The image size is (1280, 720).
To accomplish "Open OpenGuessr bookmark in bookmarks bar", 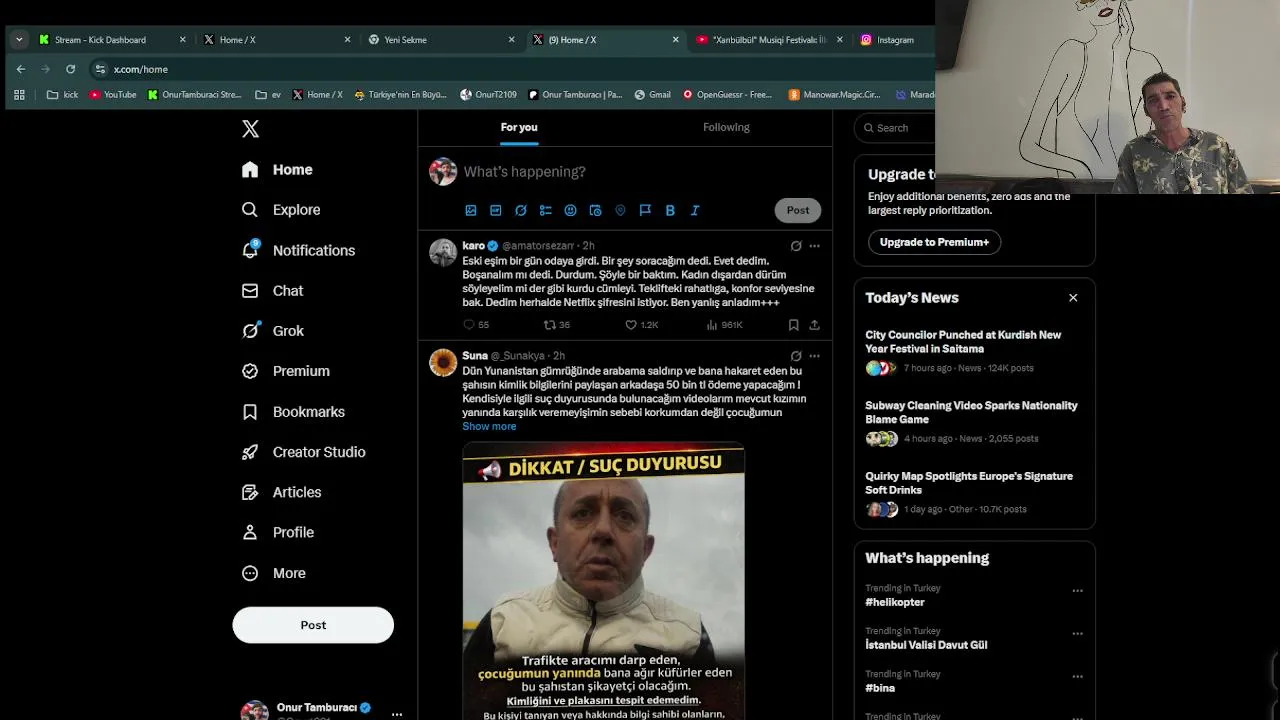I will point(727,95).
